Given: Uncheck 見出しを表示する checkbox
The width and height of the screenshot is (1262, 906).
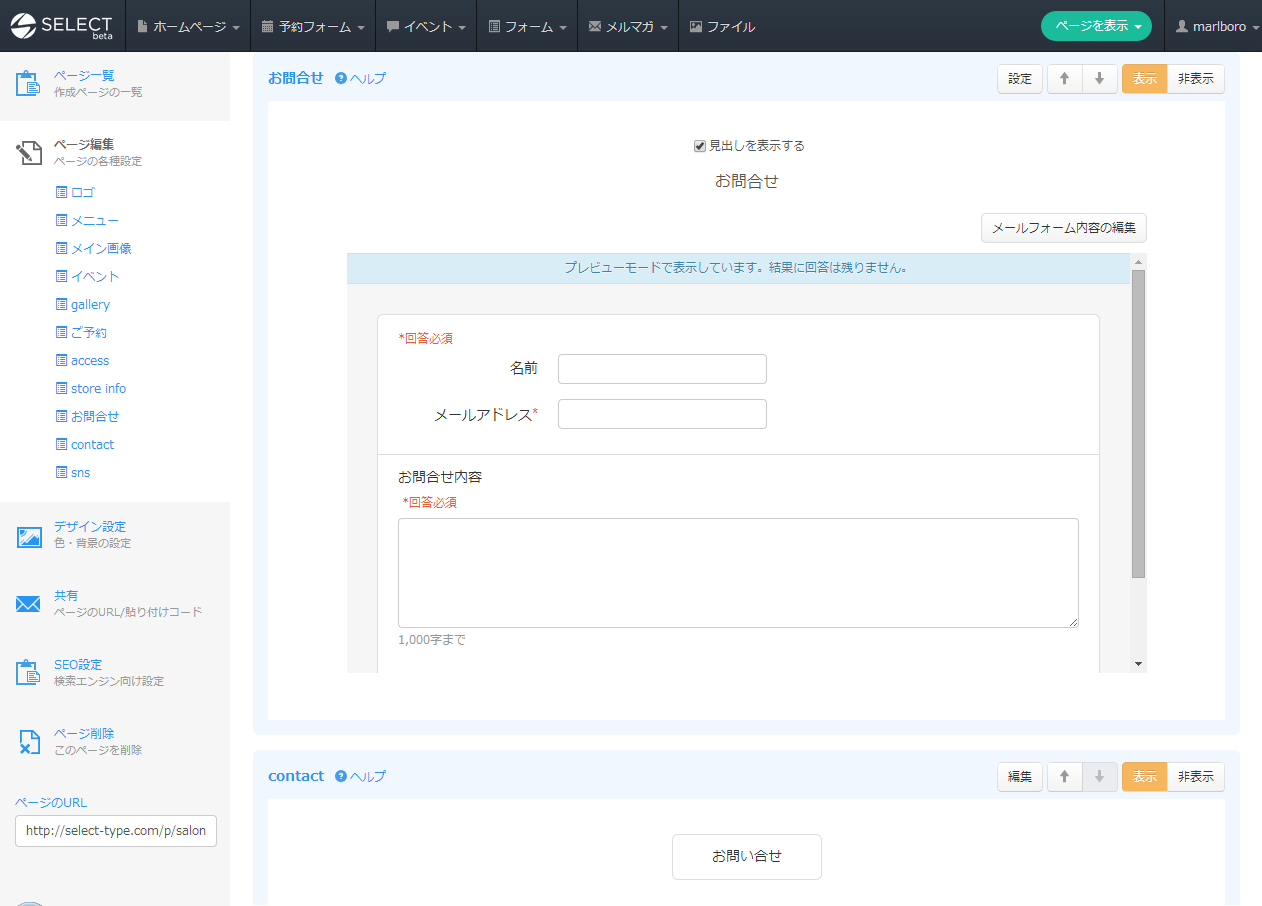Looking at the screenshot, I should [x=700, y=146].
